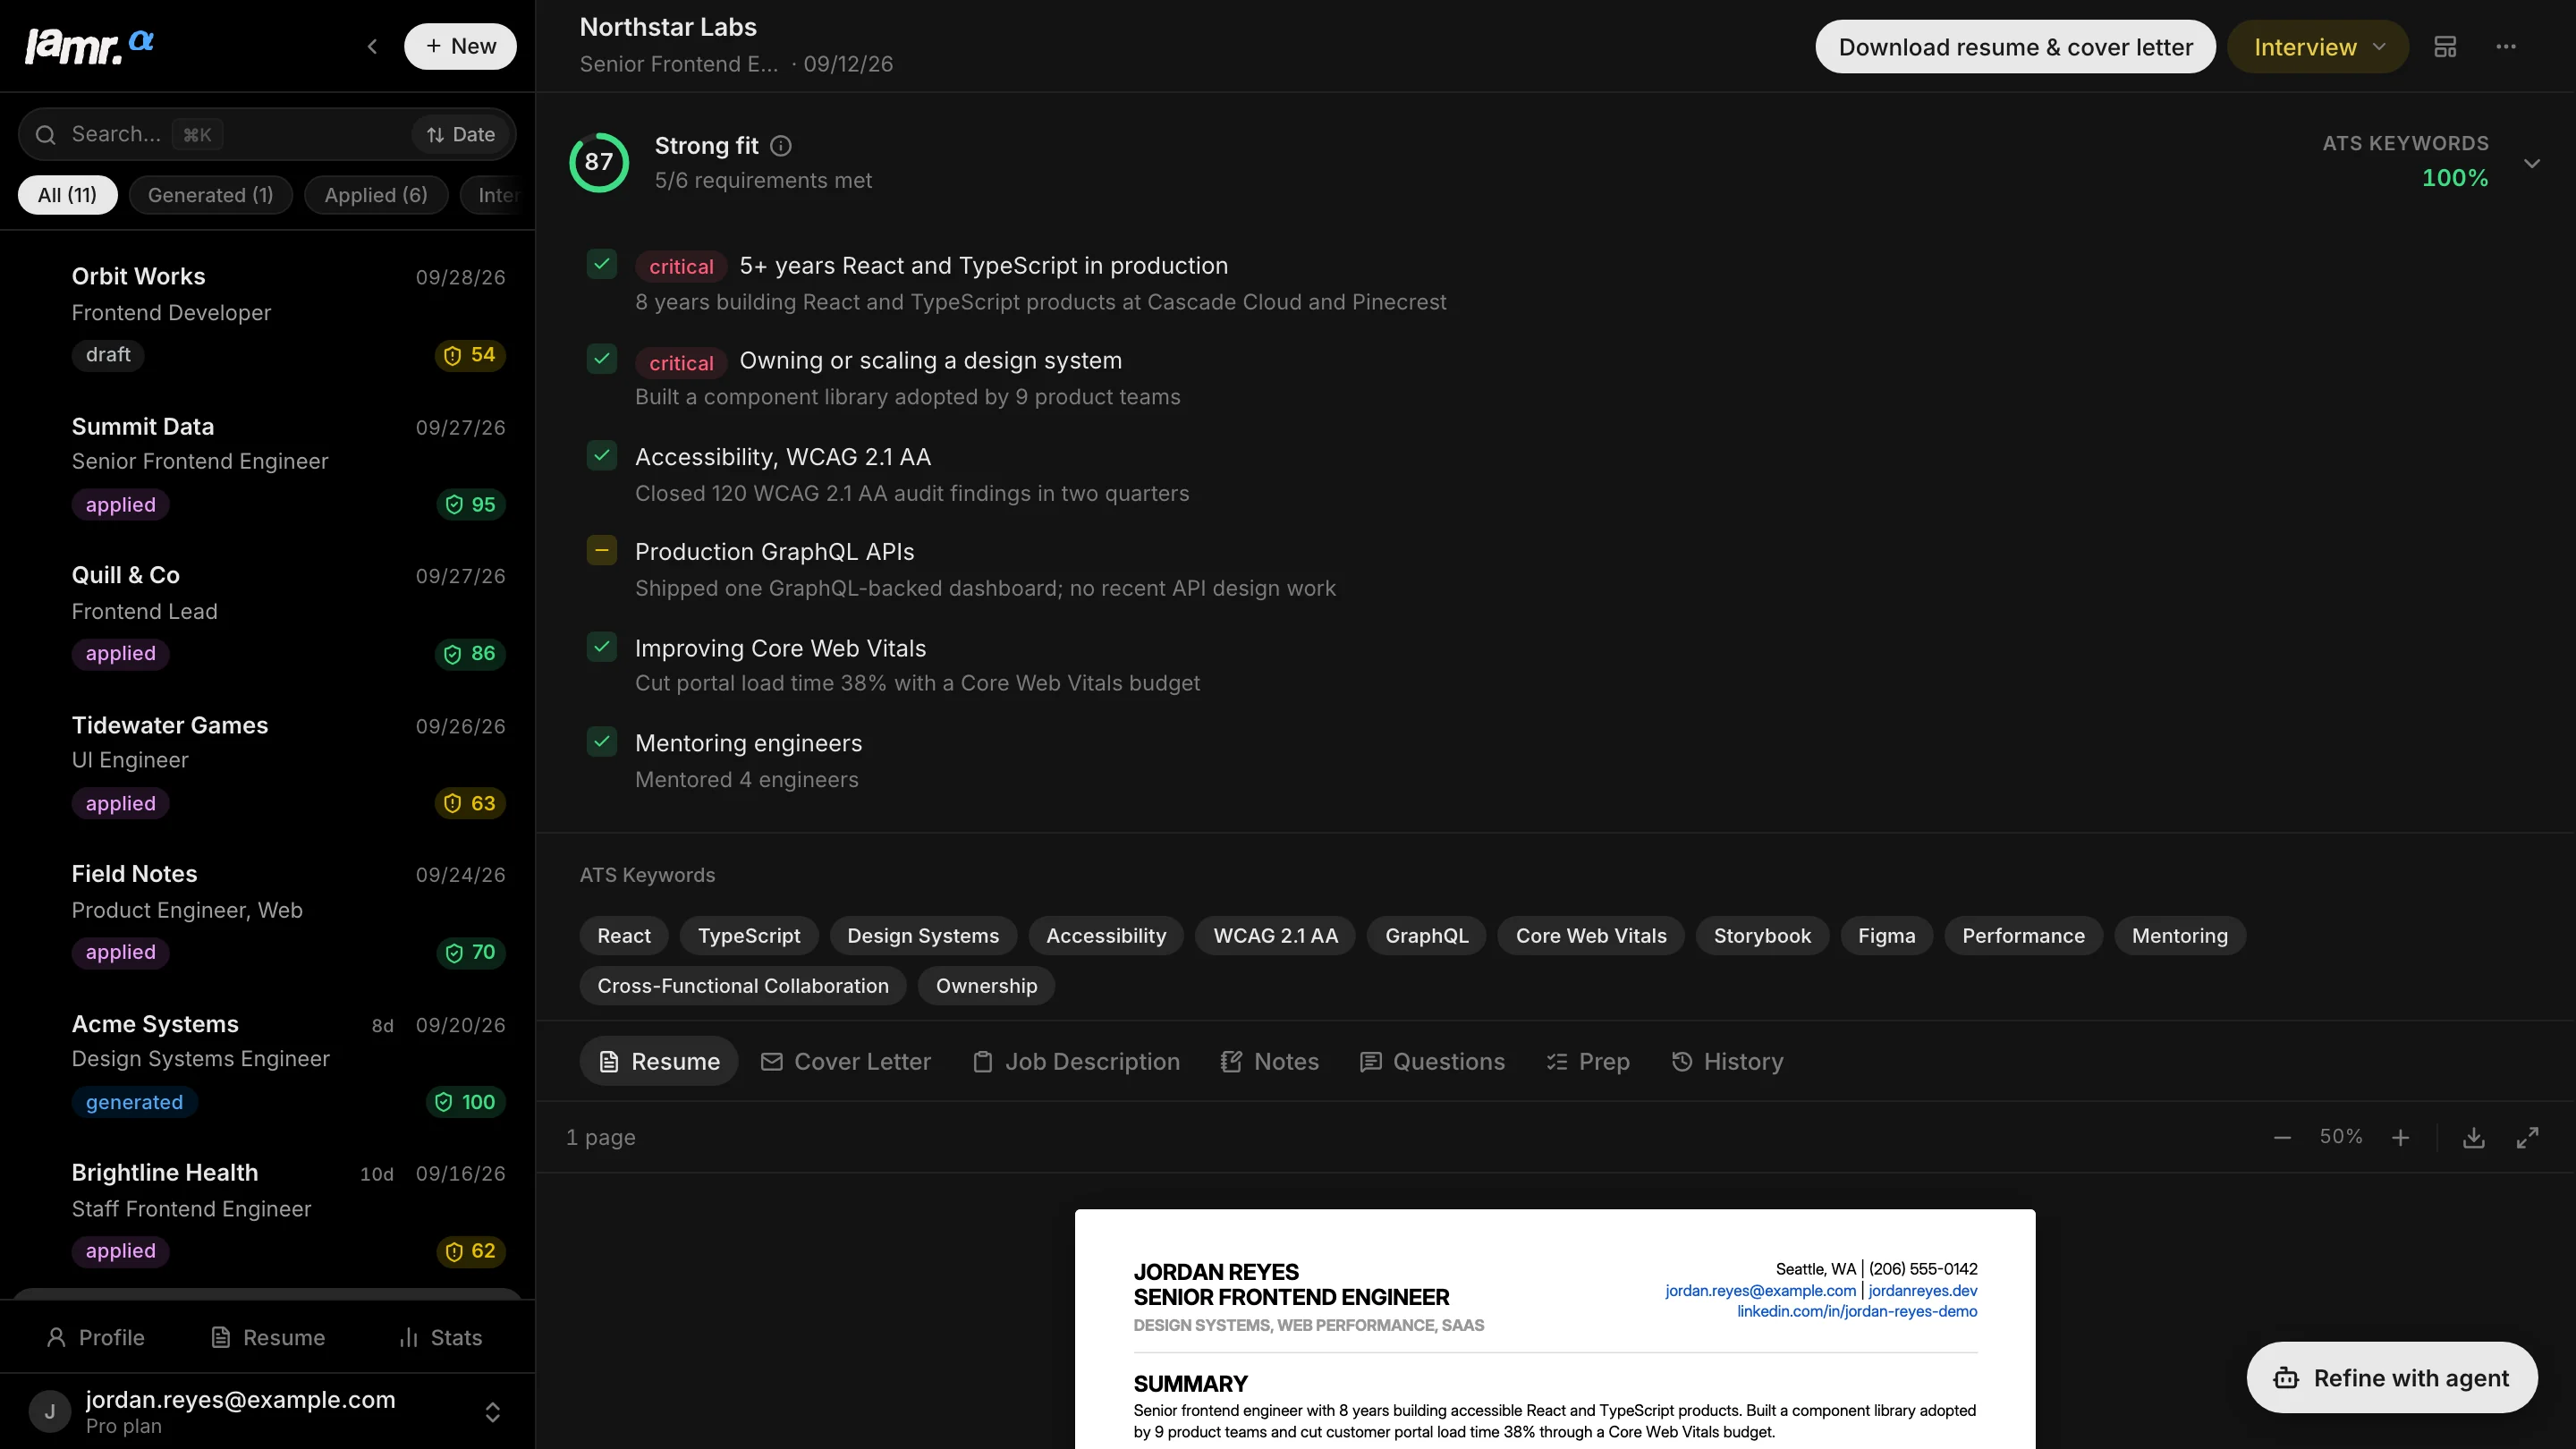The image size is (2576, 1449).
Task: Zoom out the resume preview
Action: click(2282, 1137)
